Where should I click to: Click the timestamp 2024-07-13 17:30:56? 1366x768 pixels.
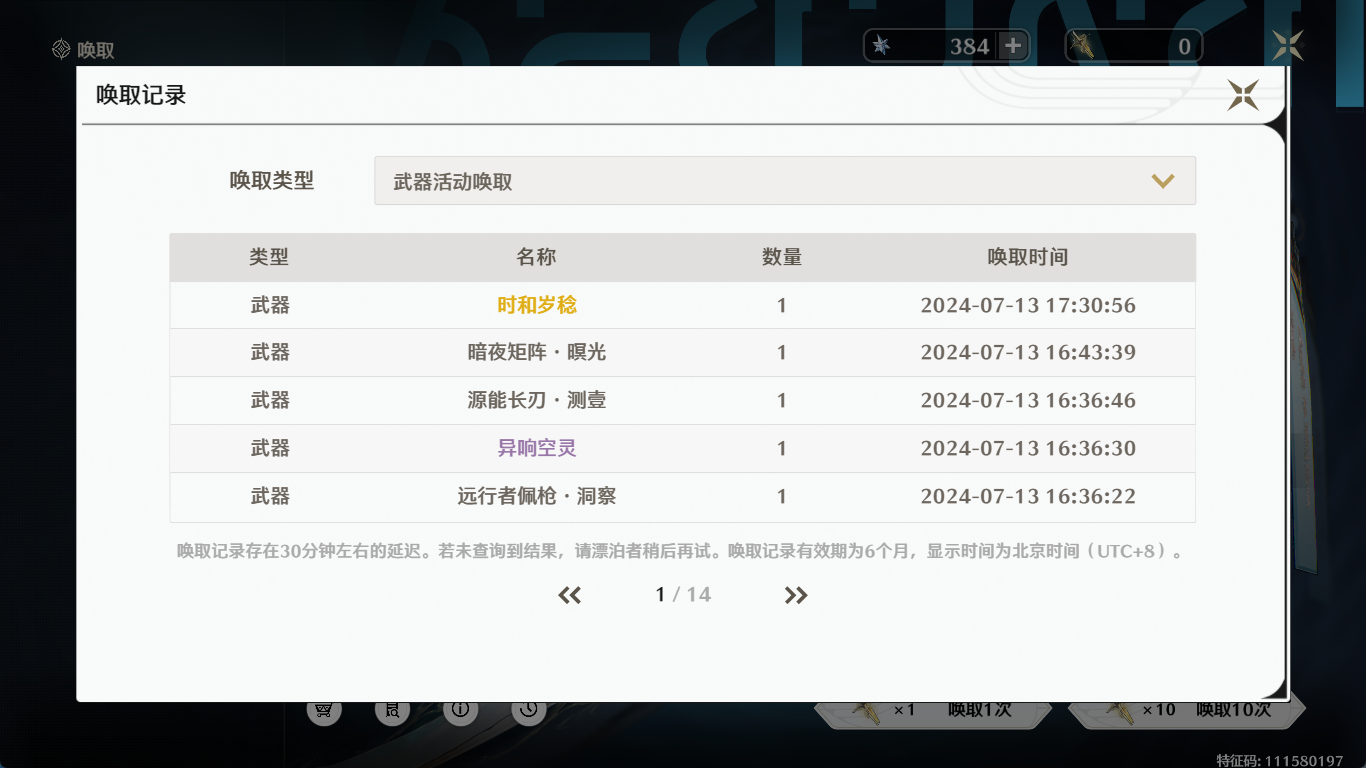pos(1028,305)
